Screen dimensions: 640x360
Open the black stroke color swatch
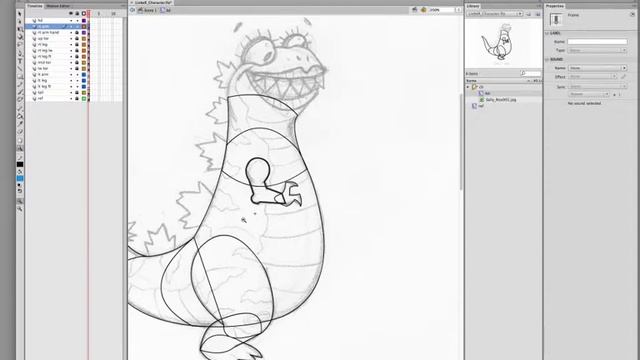[20, 164]
